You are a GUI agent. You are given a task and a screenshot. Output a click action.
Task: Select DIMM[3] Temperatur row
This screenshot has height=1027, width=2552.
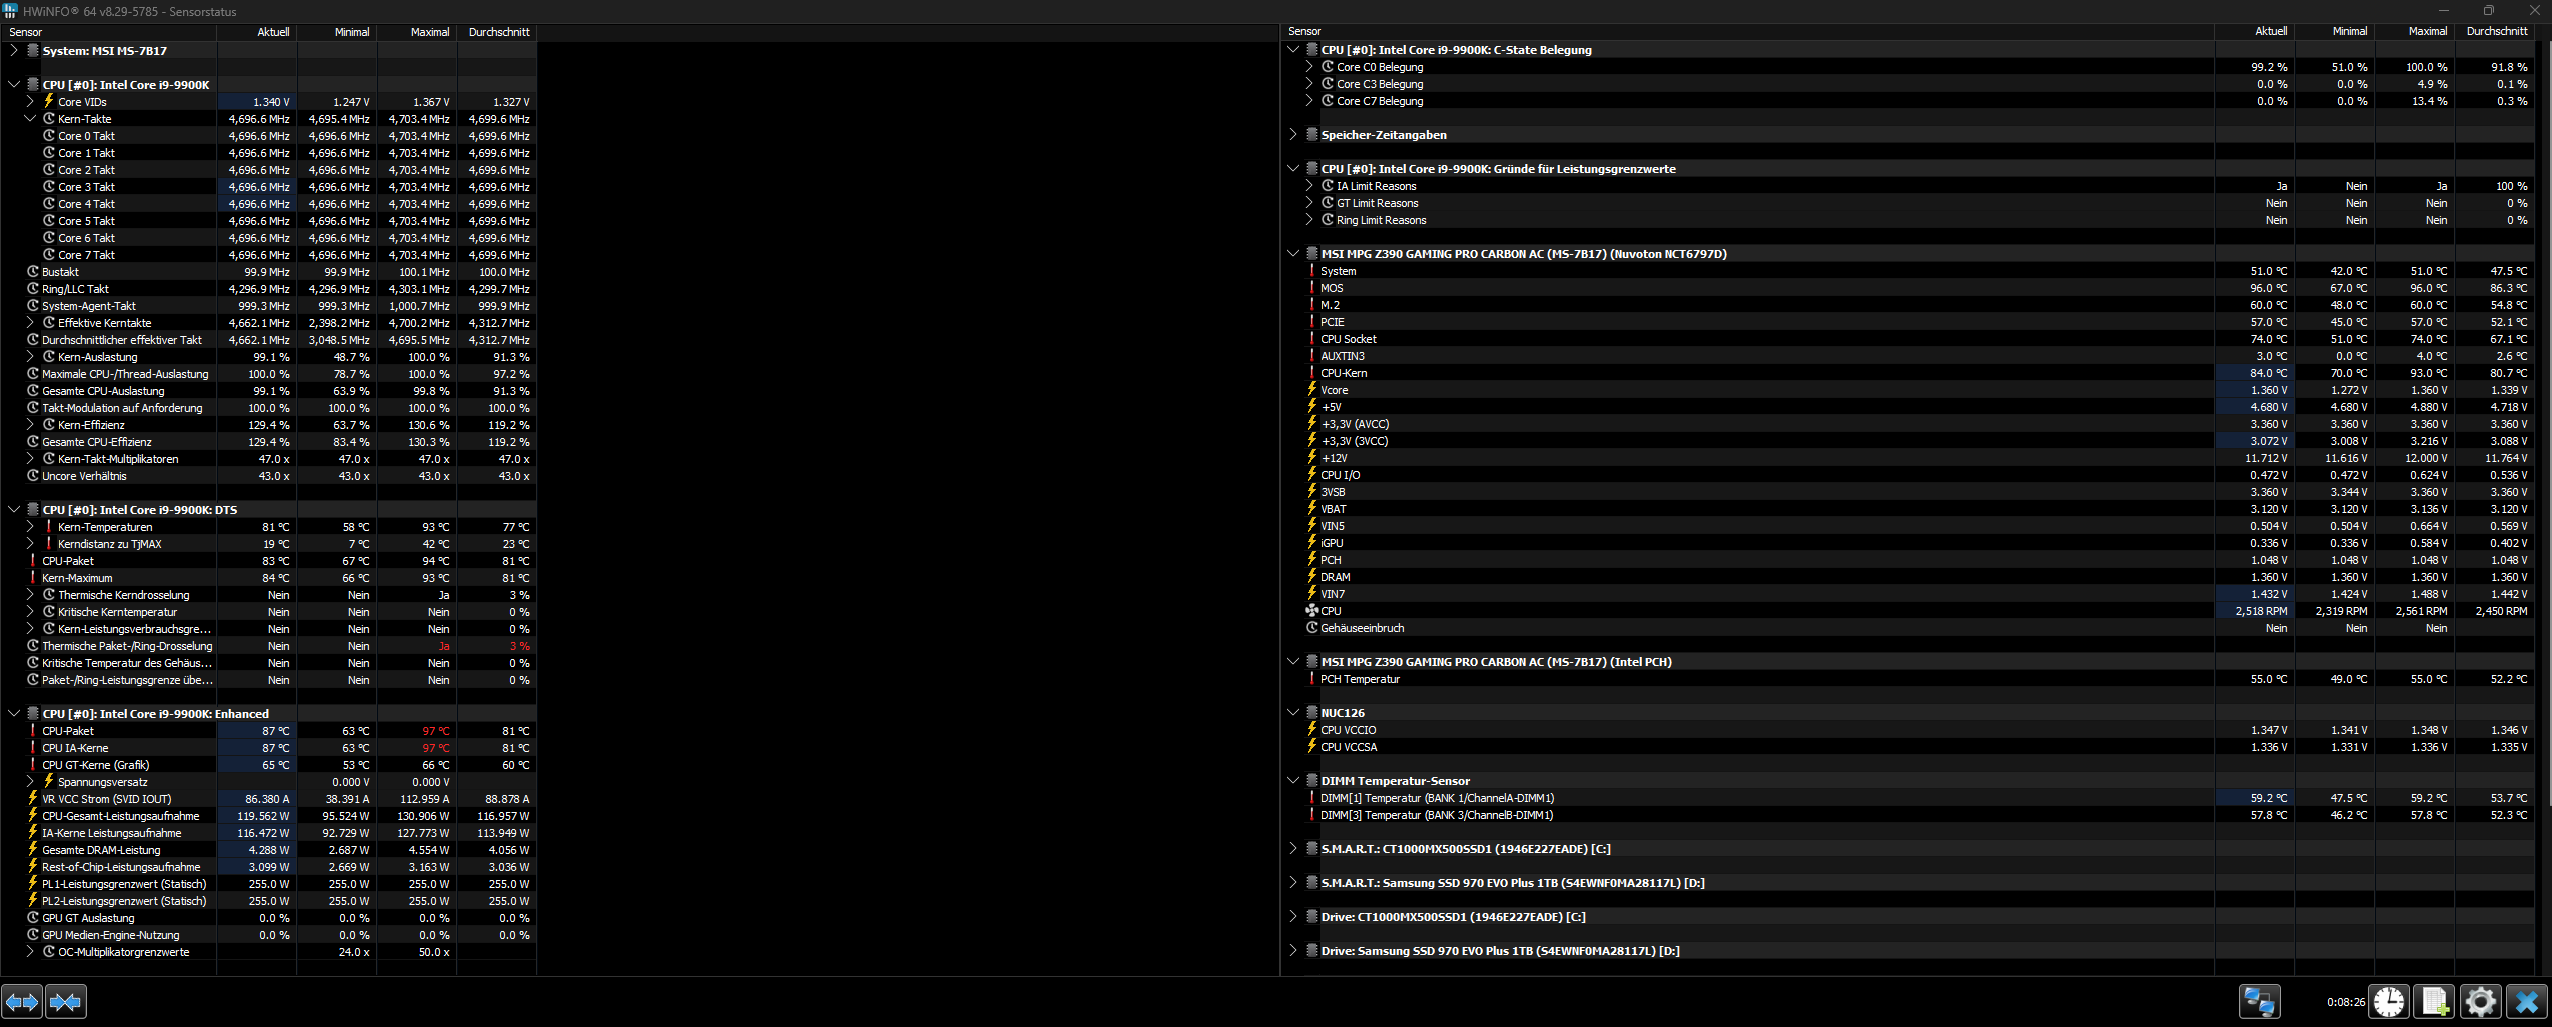click(1908, 814)
